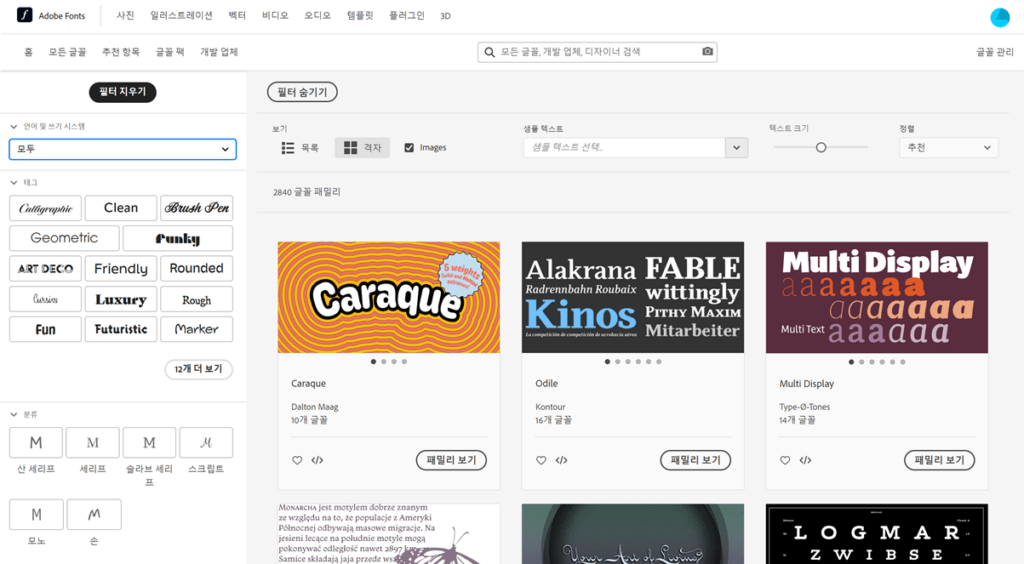
Task: Click the 필터 지우기 button
Action: (123, 92)
